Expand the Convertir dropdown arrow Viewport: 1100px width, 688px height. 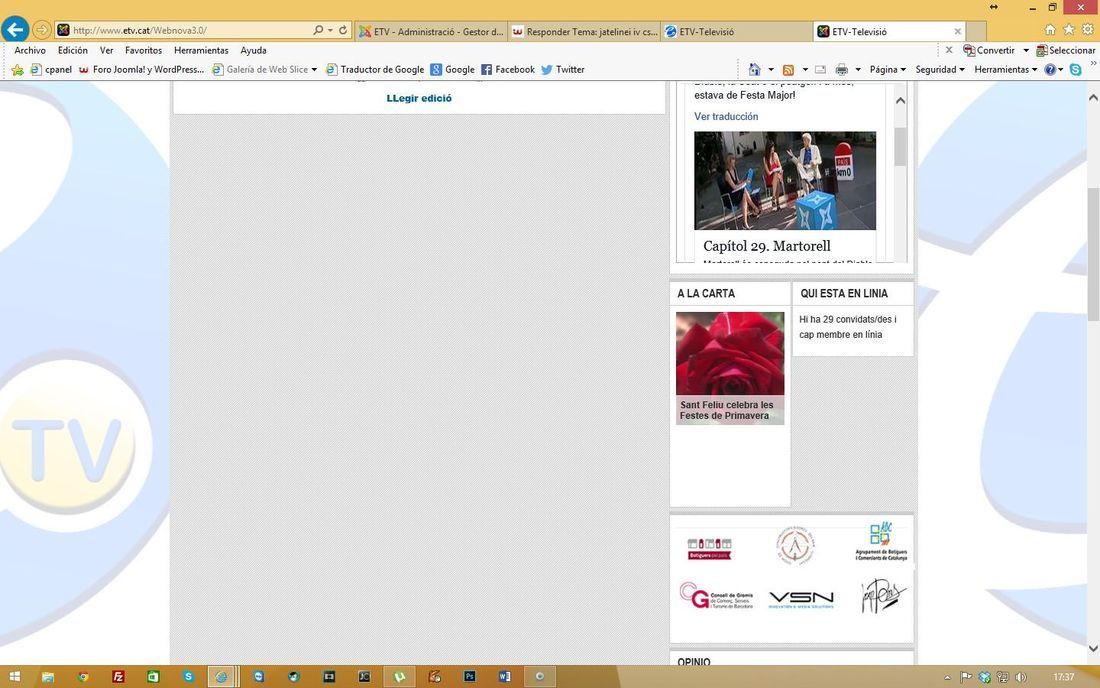(x=1026, y=50)
